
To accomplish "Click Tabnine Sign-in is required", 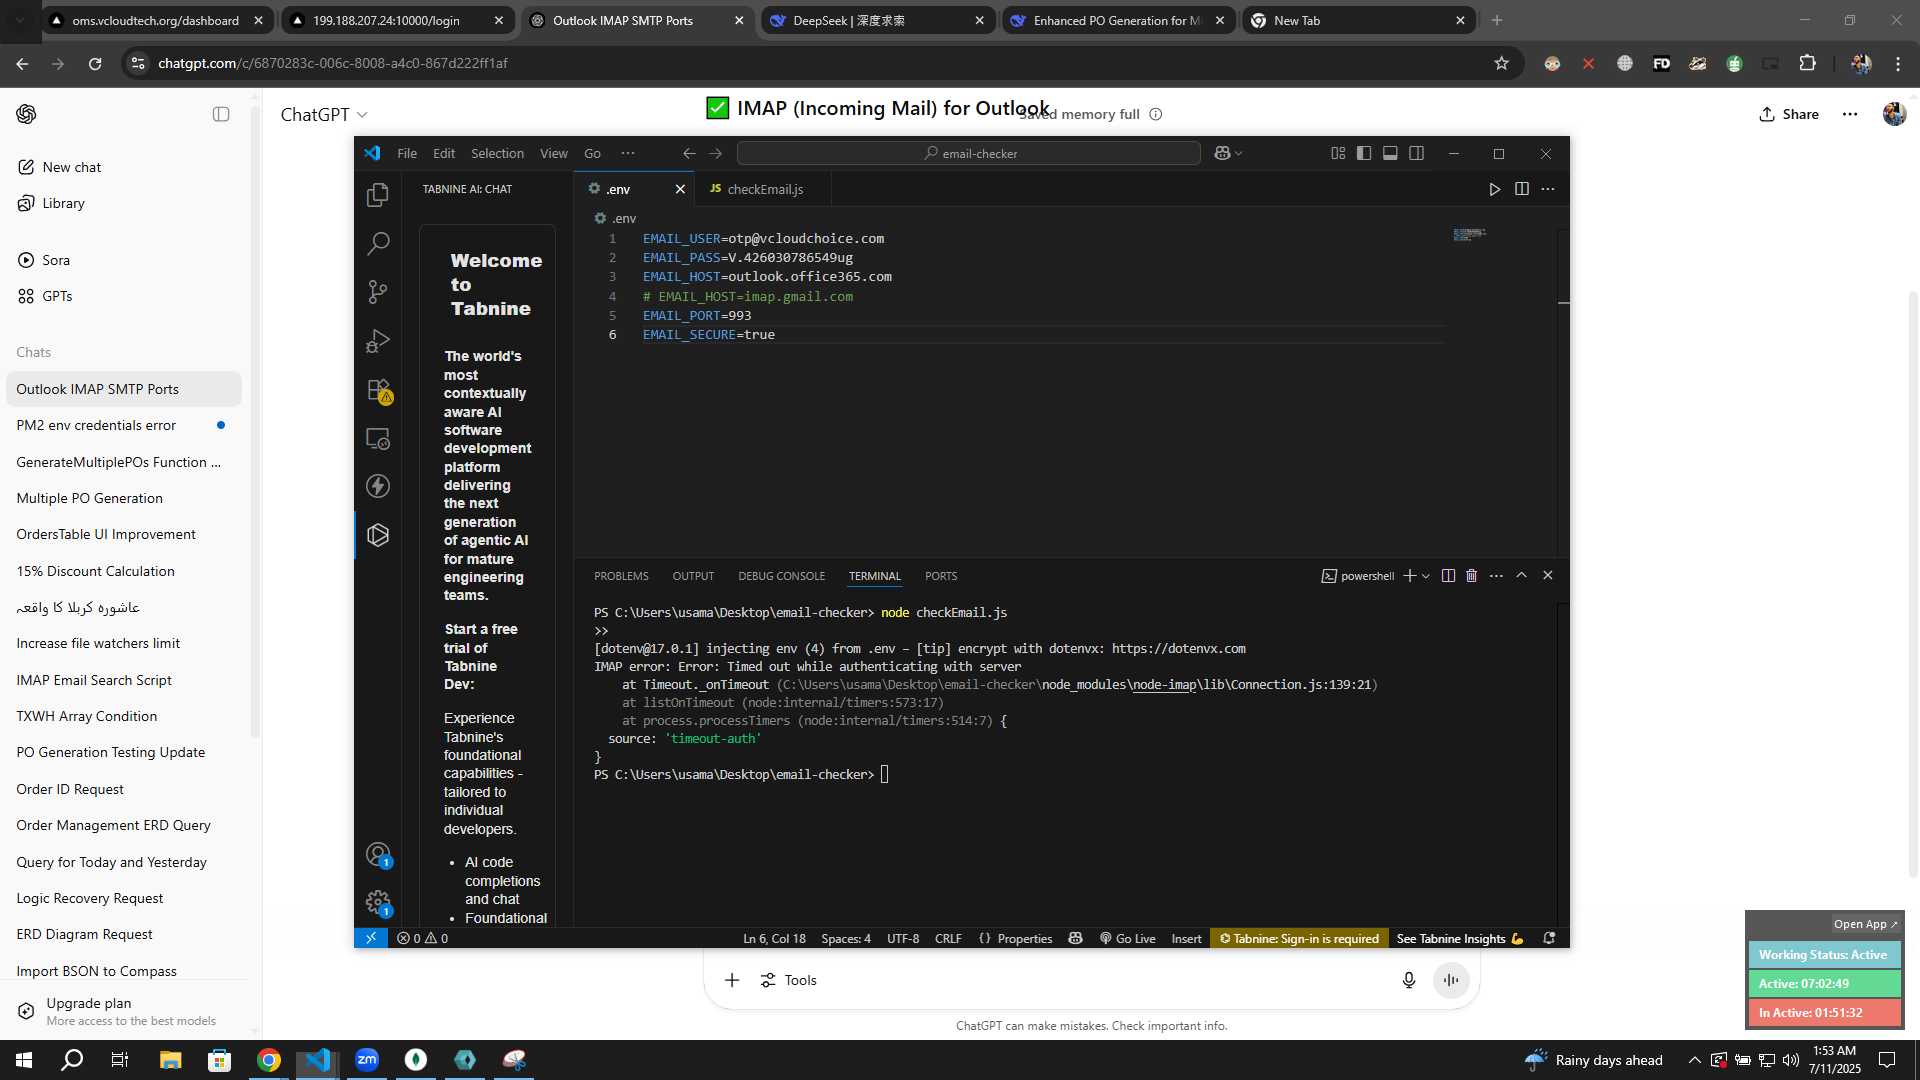I will (x=1299, y=938).
